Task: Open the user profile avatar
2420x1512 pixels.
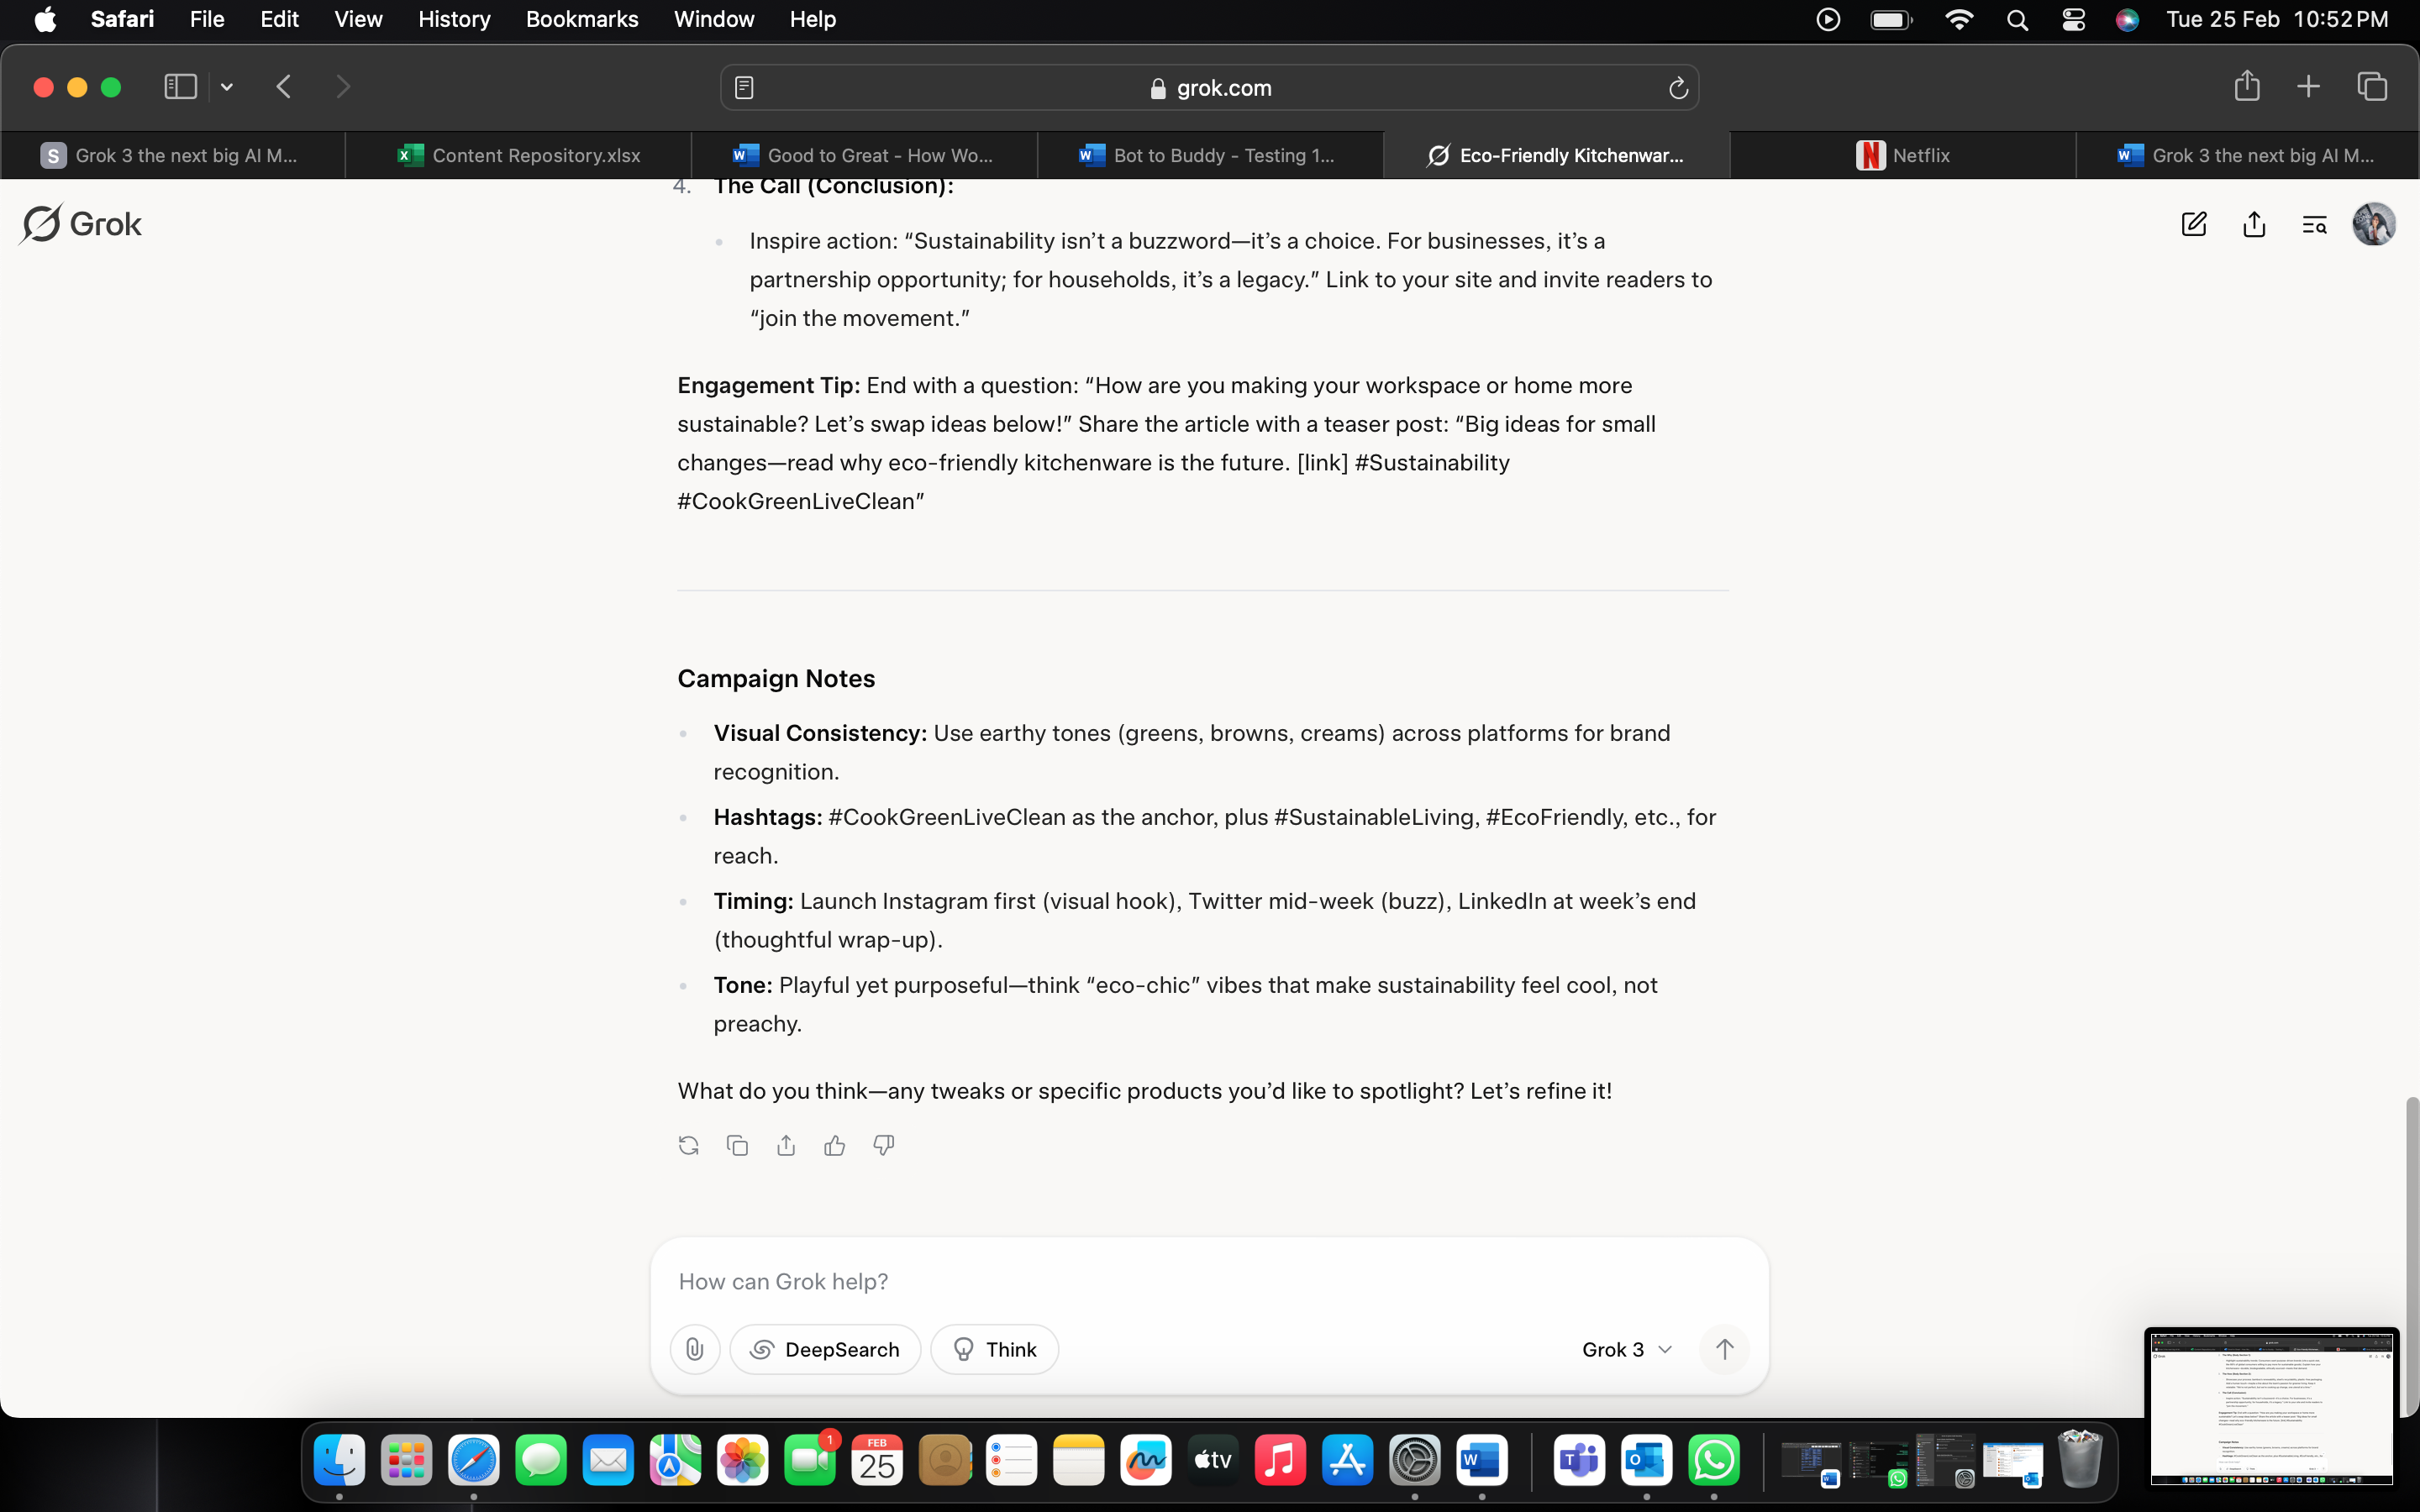Action: tap(2373, 224)
